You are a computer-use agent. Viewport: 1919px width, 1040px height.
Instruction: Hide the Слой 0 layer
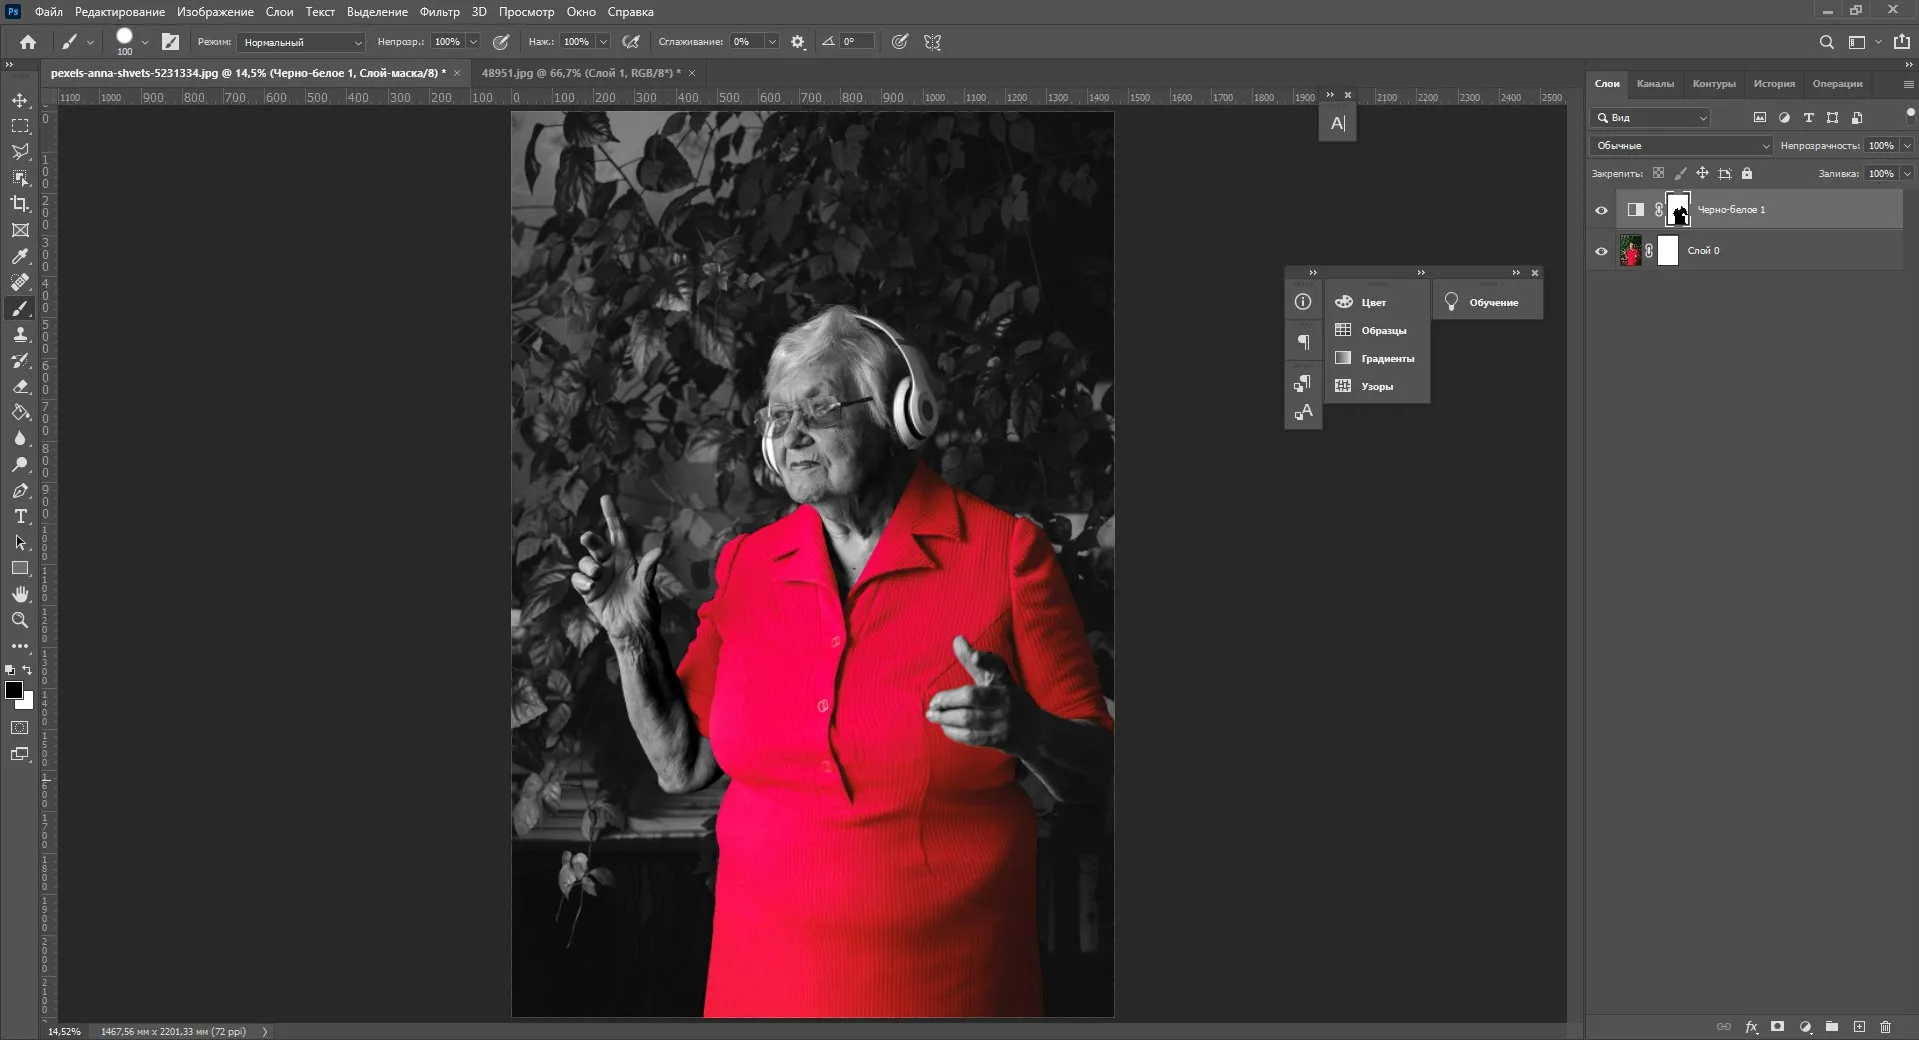click(x=1601, y=251)
